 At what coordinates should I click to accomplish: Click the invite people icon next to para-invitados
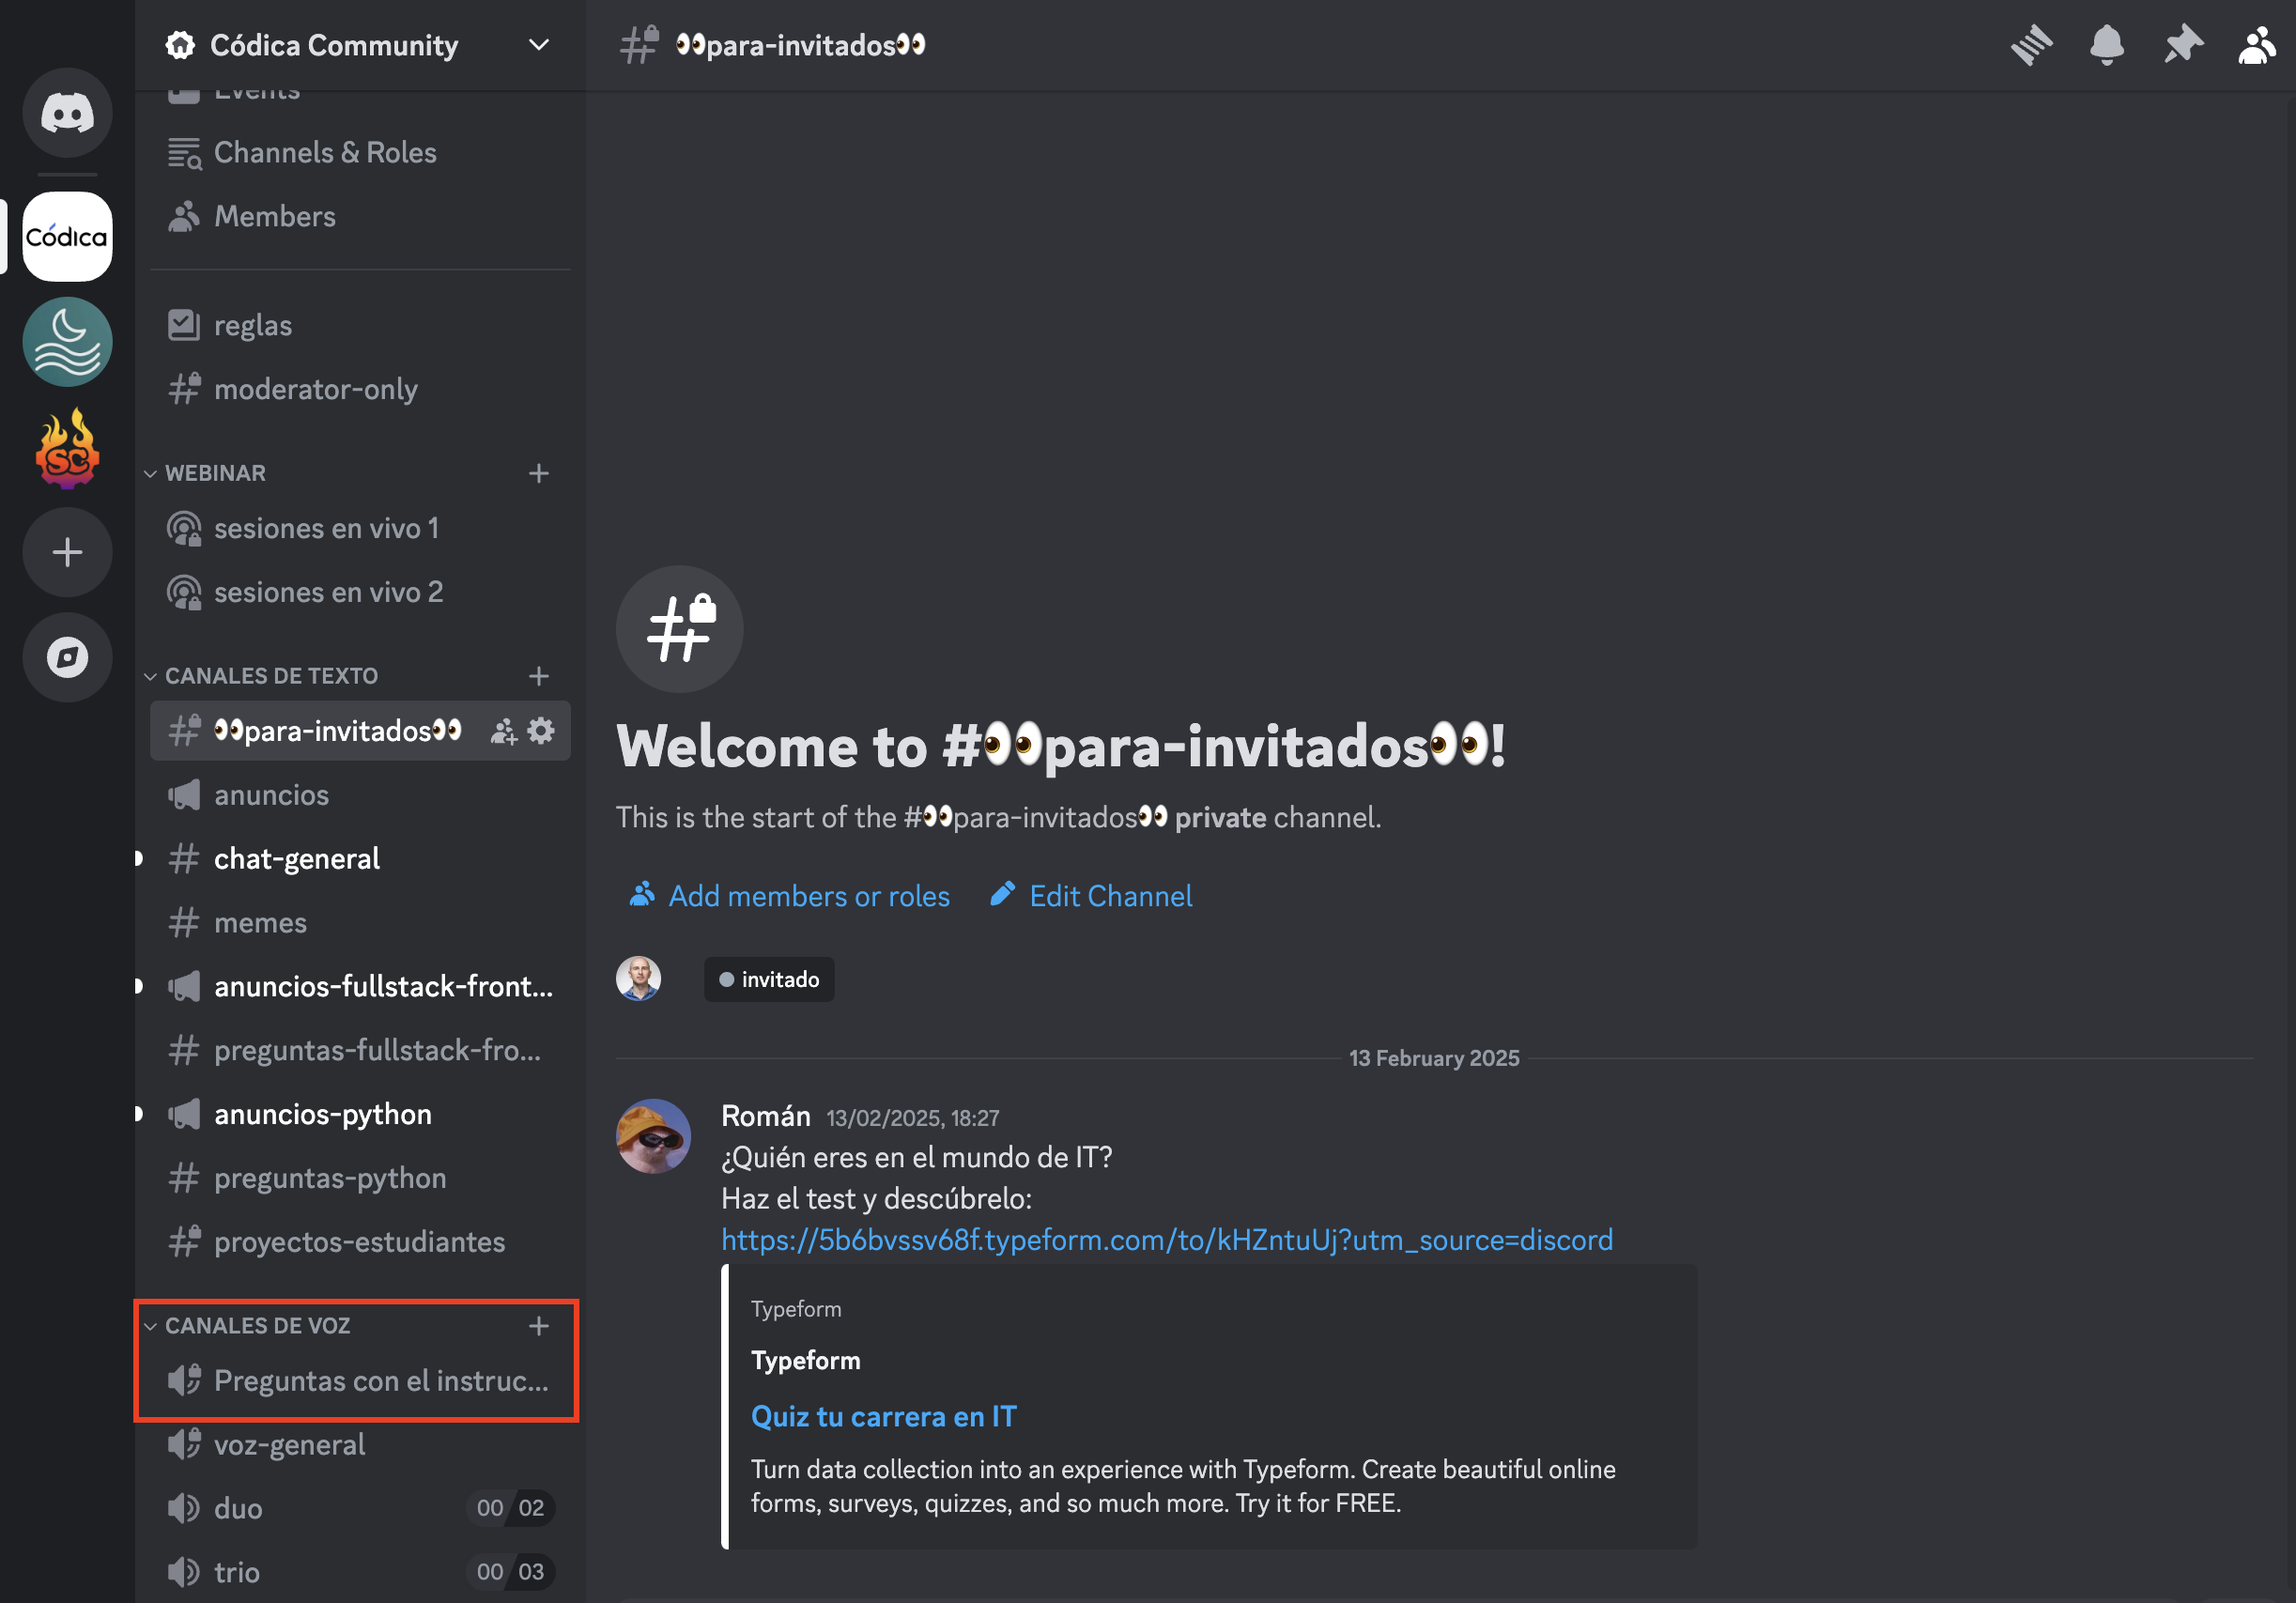point(503,730)
